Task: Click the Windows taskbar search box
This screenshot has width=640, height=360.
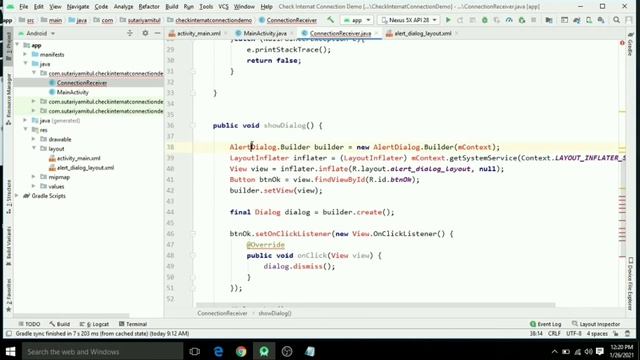Action: (x=102, y=351)
